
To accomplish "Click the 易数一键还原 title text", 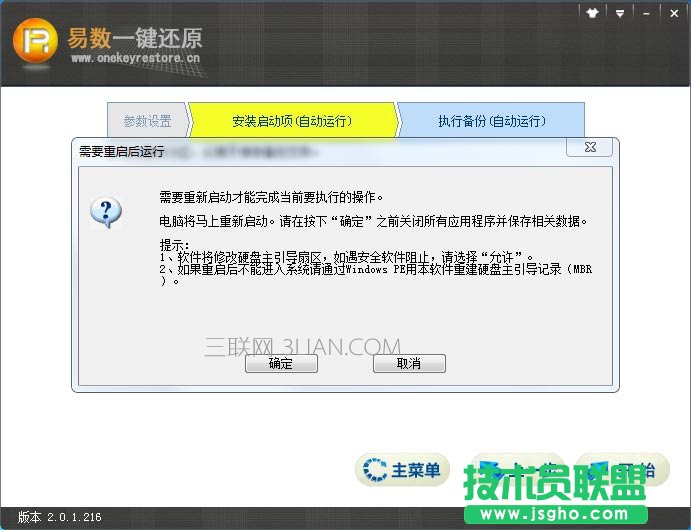I will click(x=134, y=37).
